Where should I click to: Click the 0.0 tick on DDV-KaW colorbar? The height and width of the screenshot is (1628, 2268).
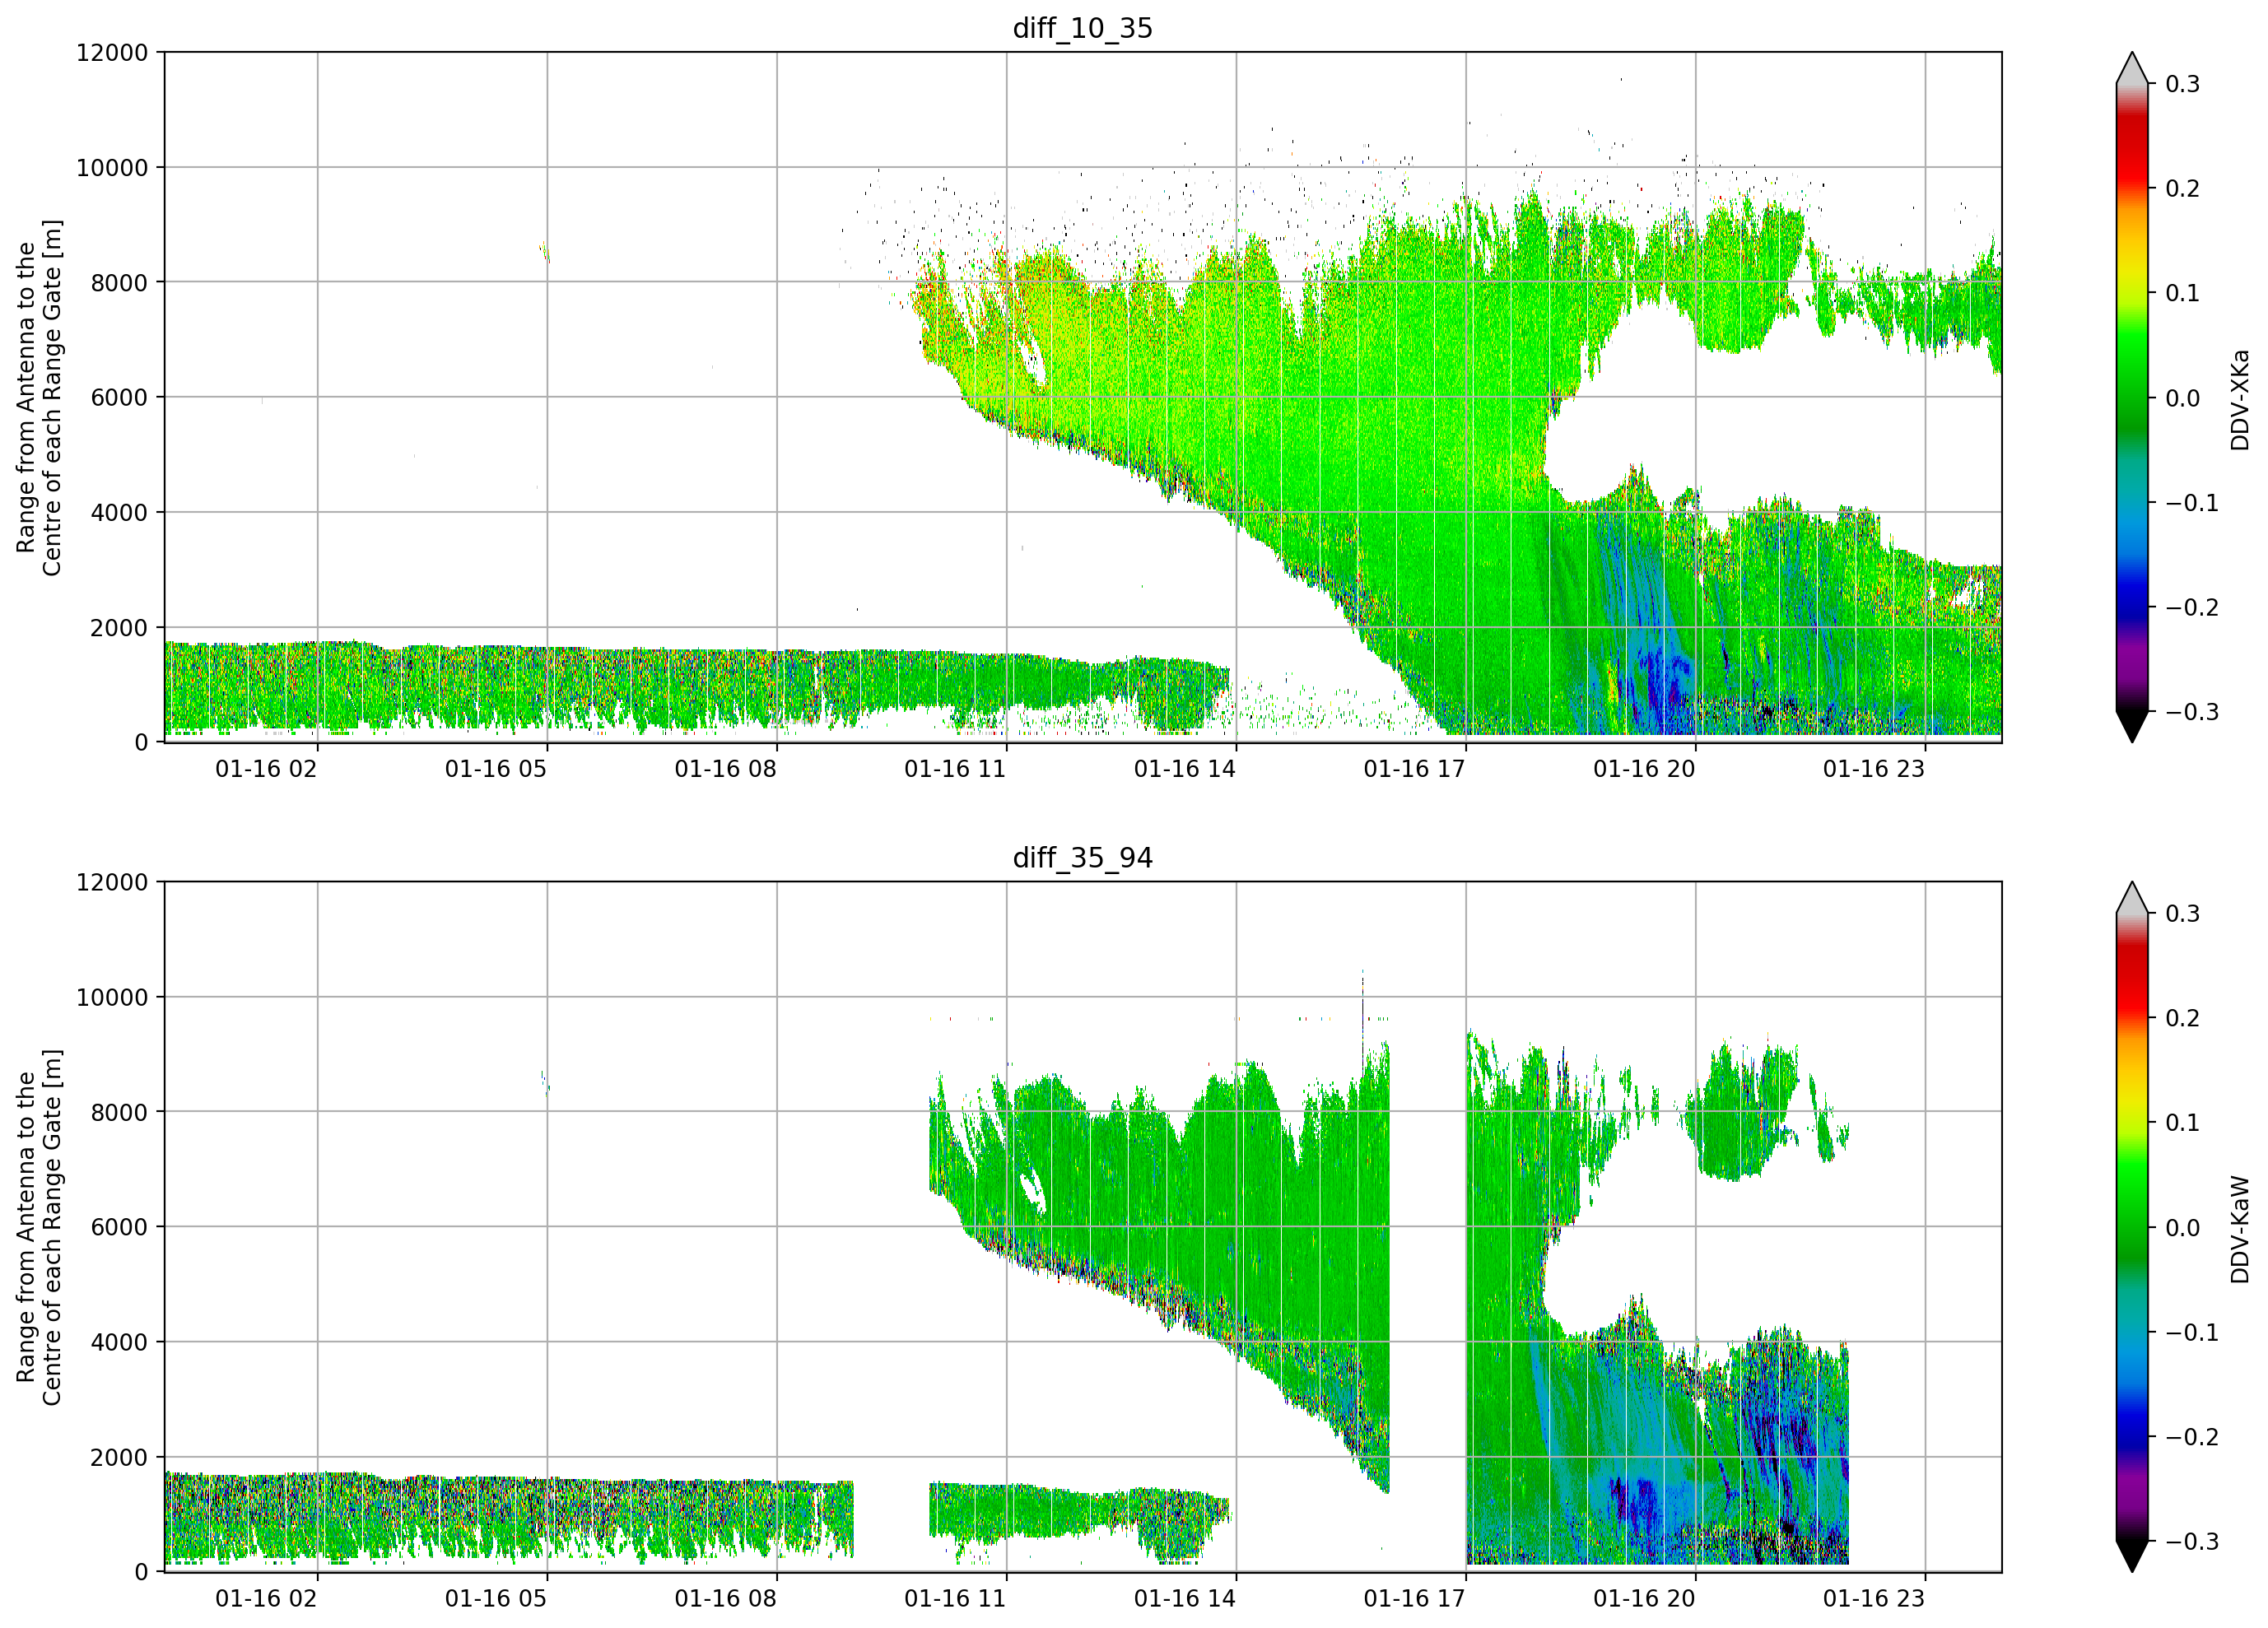pos(2183,1228)
